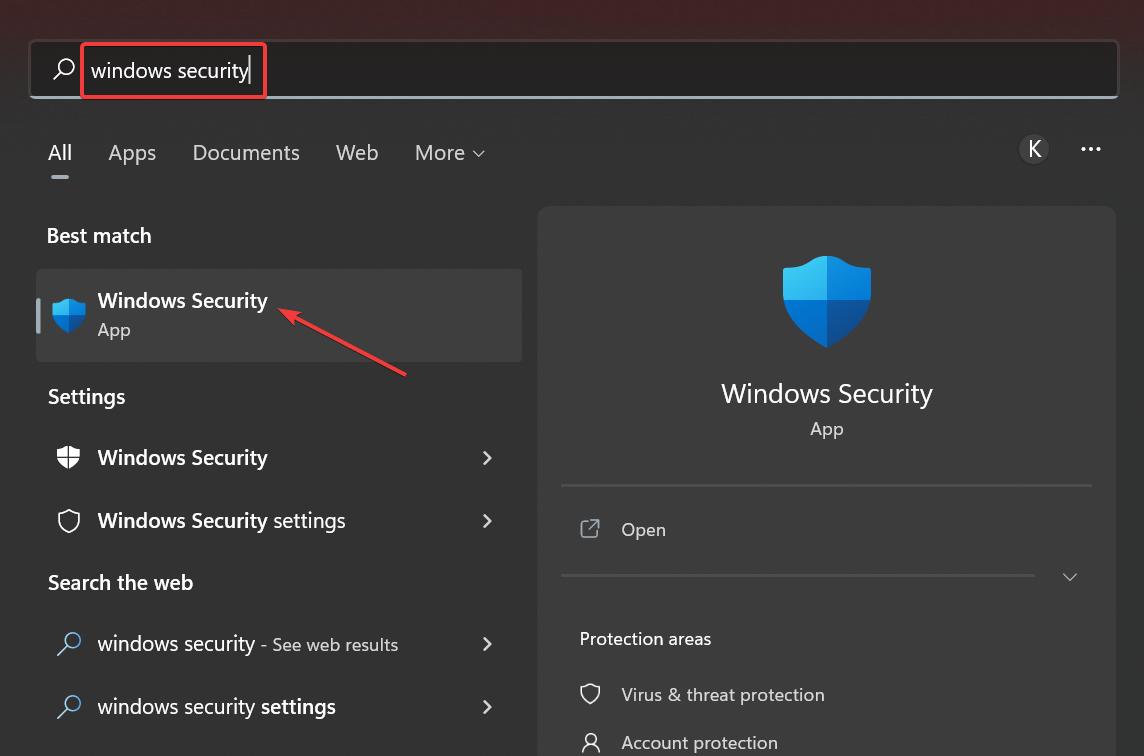Click the Open external-link icon
Image resolution: width=1144 pixels, height=756 pixels.
590,529
